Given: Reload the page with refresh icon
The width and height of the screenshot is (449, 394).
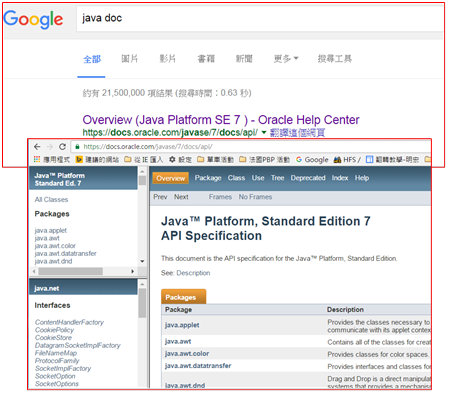Looking at the screenshot, I should [x=62, y=147].
